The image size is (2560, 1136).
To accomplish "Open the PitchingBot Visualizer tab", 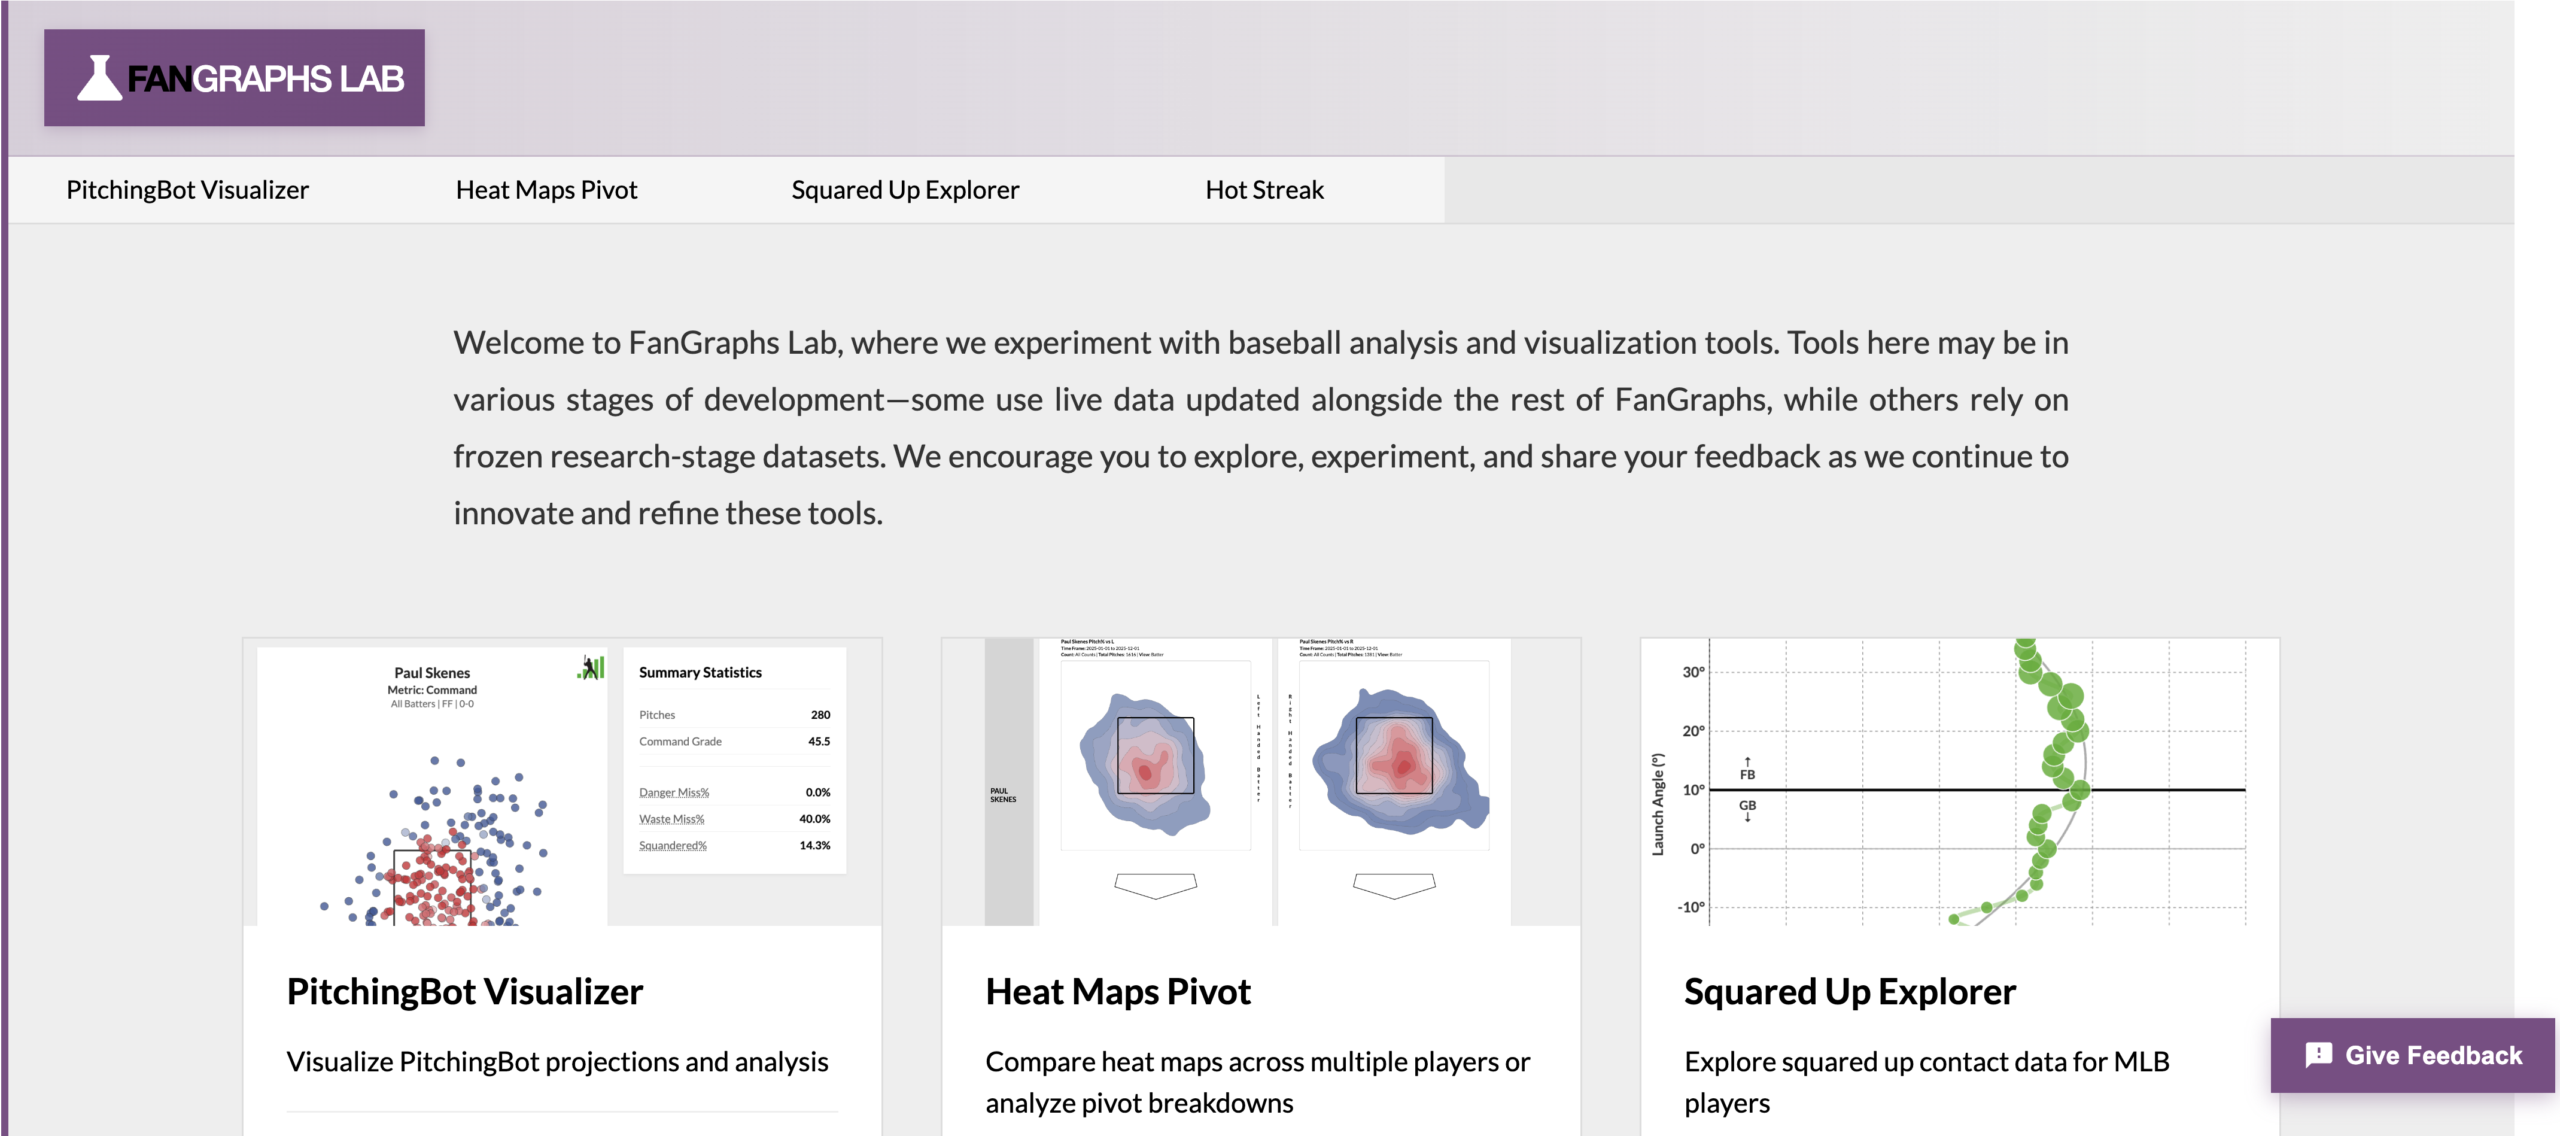I will (x=188, y=190).
